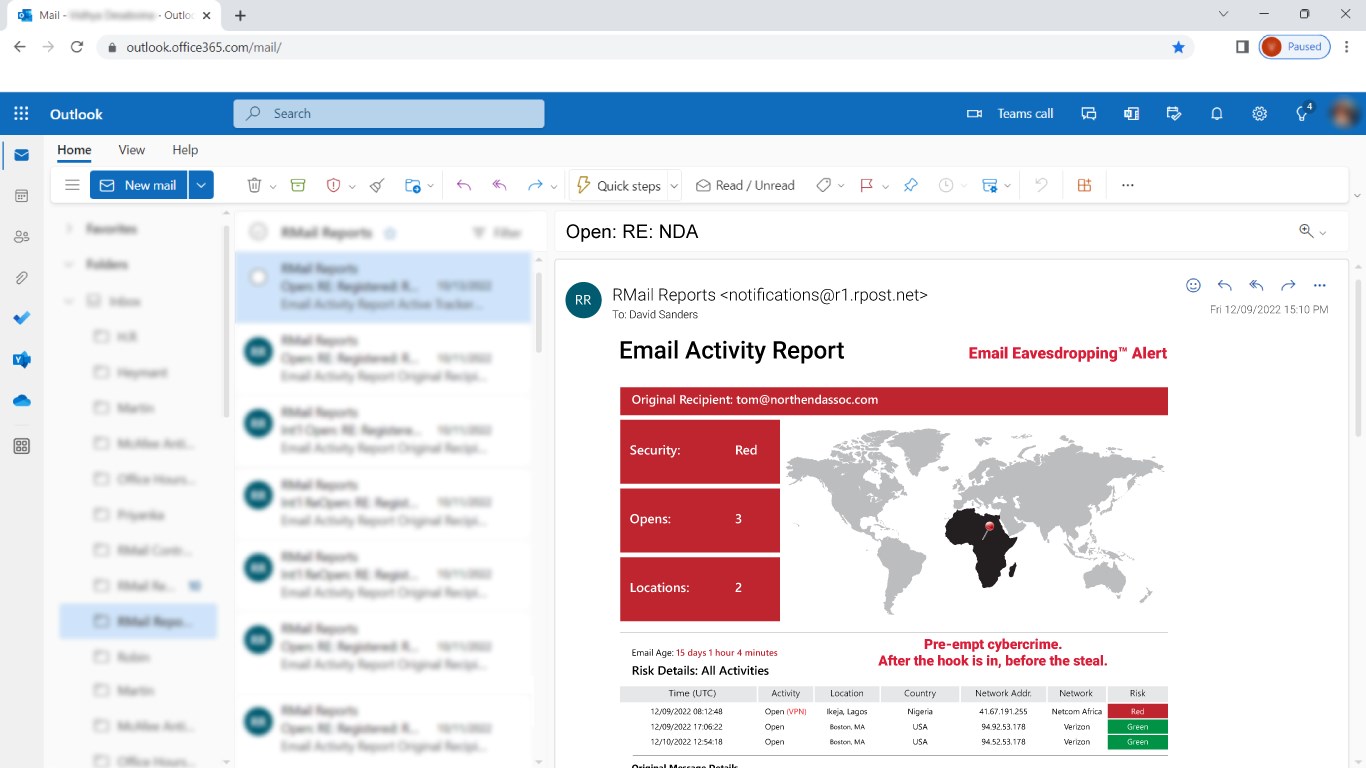Click the Rules icon in the ribbon
Viewport: 1366px width, 768px height.
click(x=990, y=185)
